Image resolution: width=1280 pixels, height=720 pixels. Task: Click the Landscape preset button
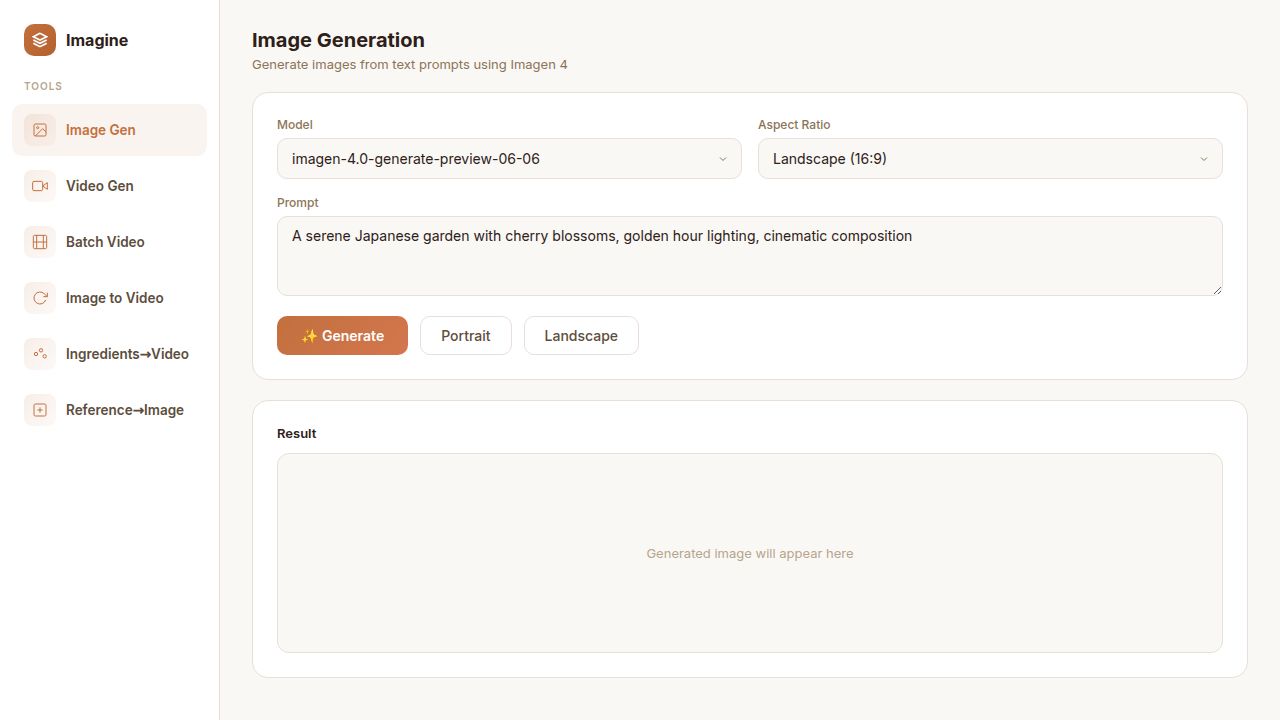581,335
